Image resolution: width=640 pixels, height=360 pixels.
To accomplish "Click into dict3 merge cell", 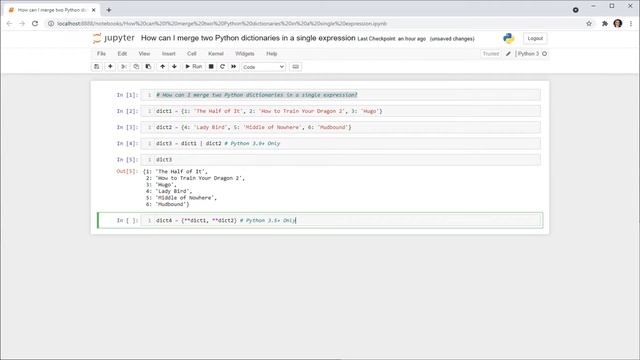I will click(x=340, y=143).
